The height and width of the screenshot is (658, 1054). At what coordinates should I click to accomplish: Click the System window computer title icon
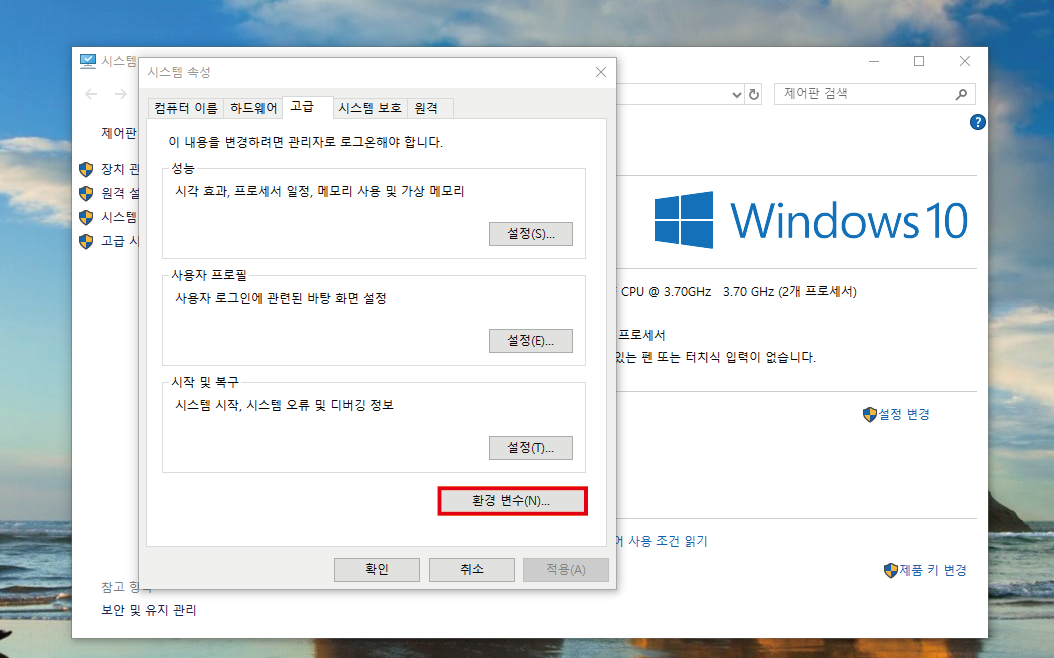coord(88,61)
